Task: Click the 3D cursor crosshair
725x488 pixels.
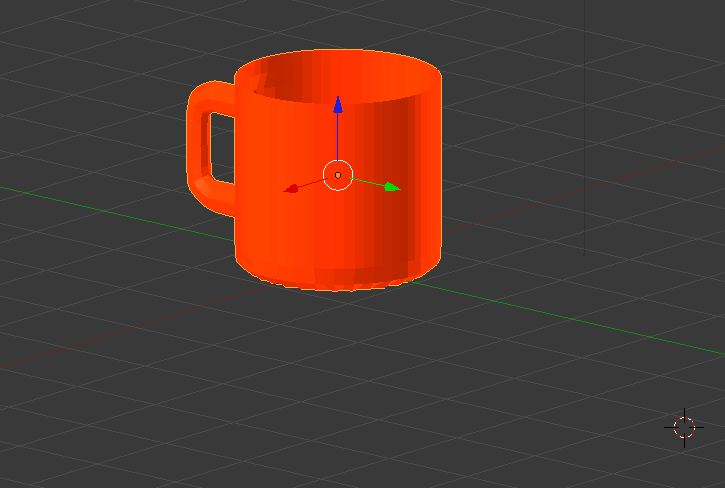Action: 684,427
